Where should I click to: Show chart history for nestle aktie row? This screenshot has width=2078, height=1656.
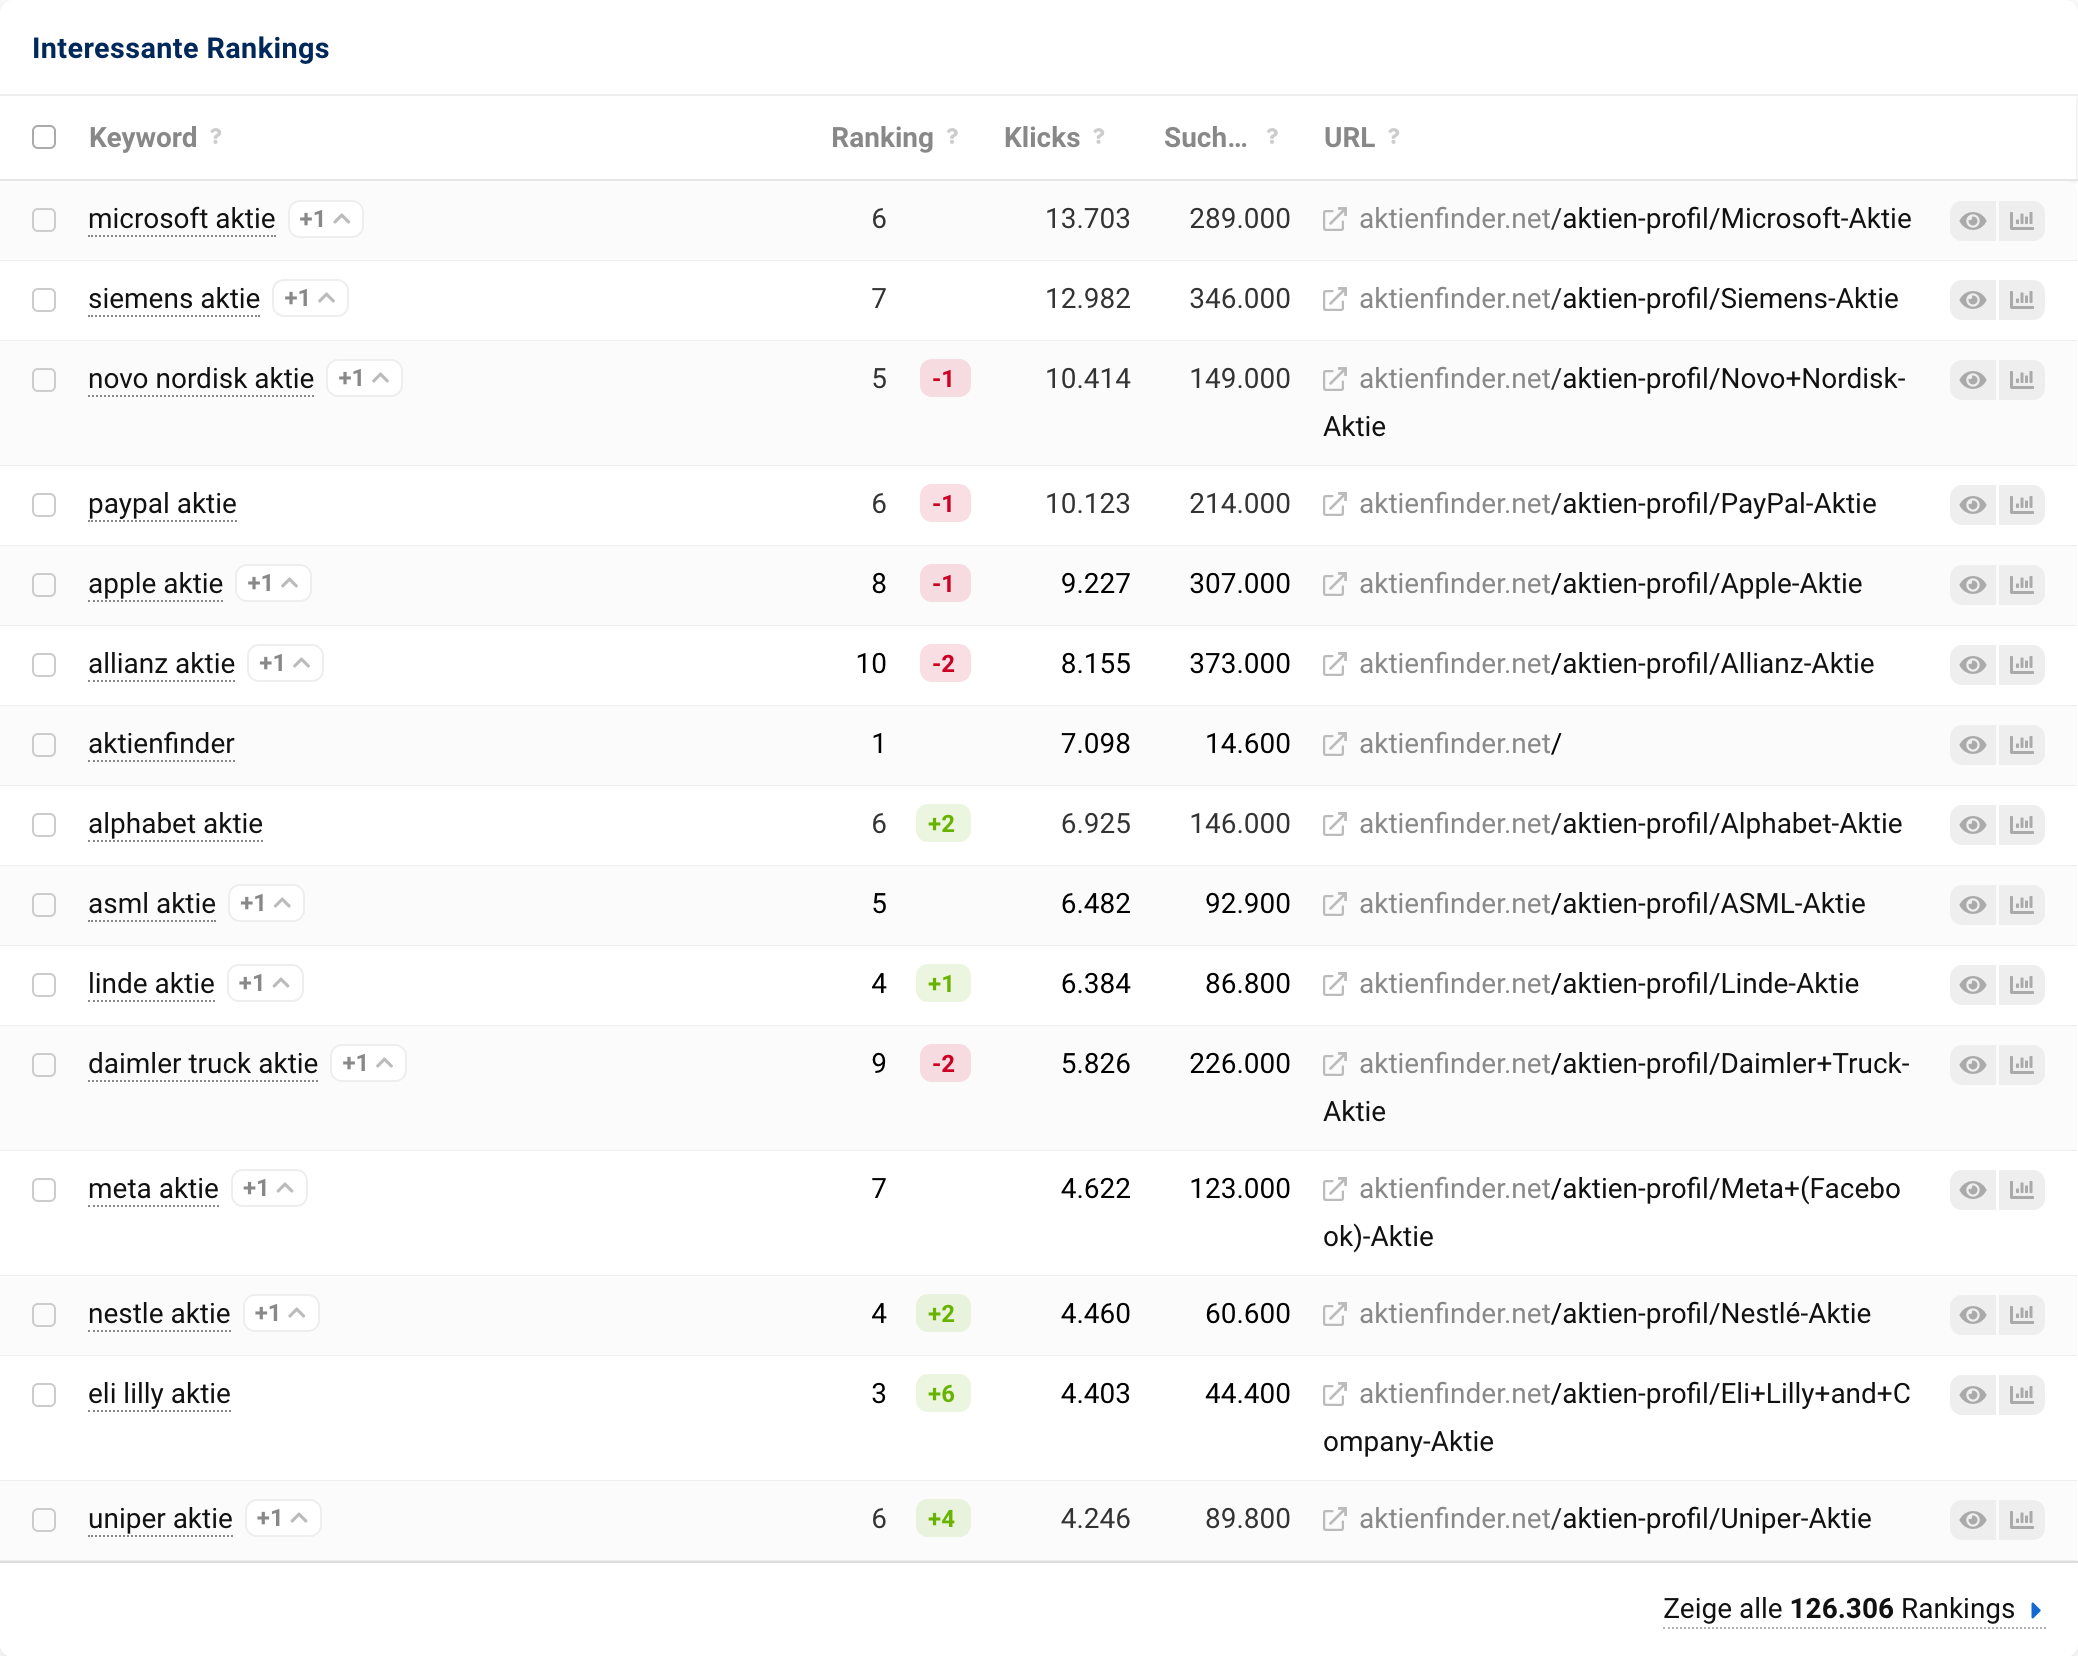pyautogui.click(x=2022, y=1315)
